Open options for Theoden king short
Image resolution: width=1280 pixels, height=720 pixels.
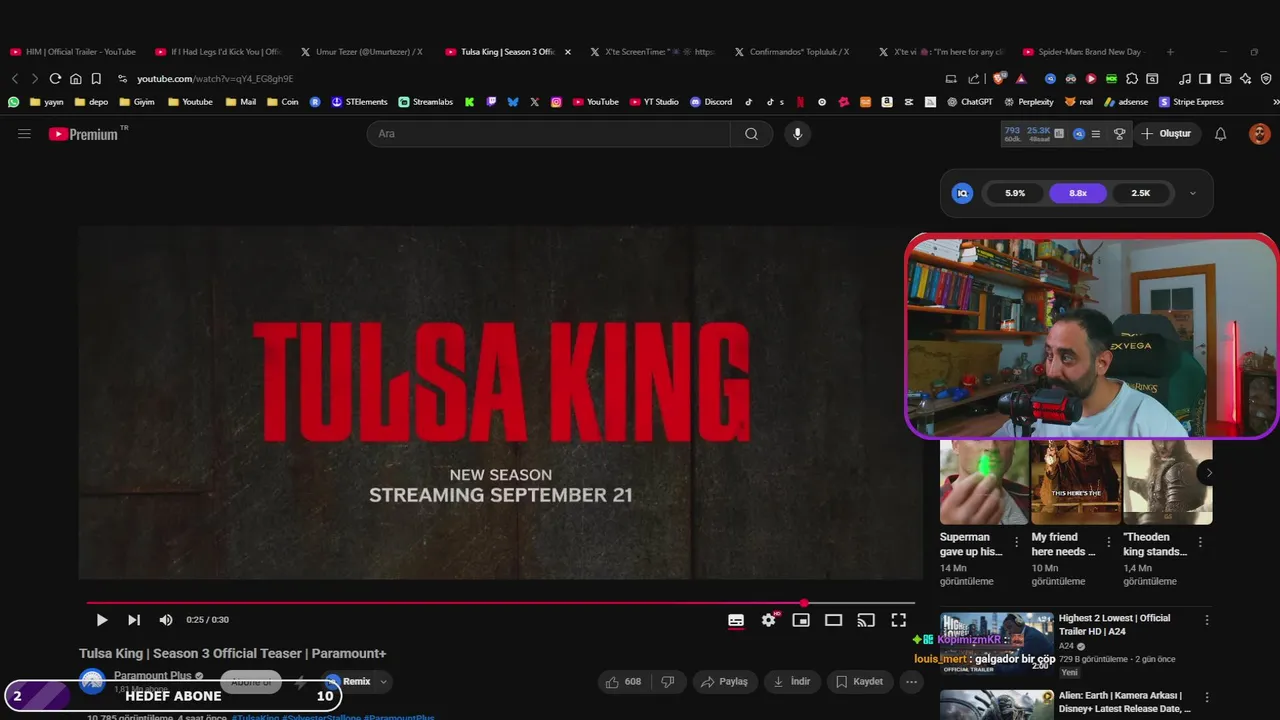coord(1200,542)
